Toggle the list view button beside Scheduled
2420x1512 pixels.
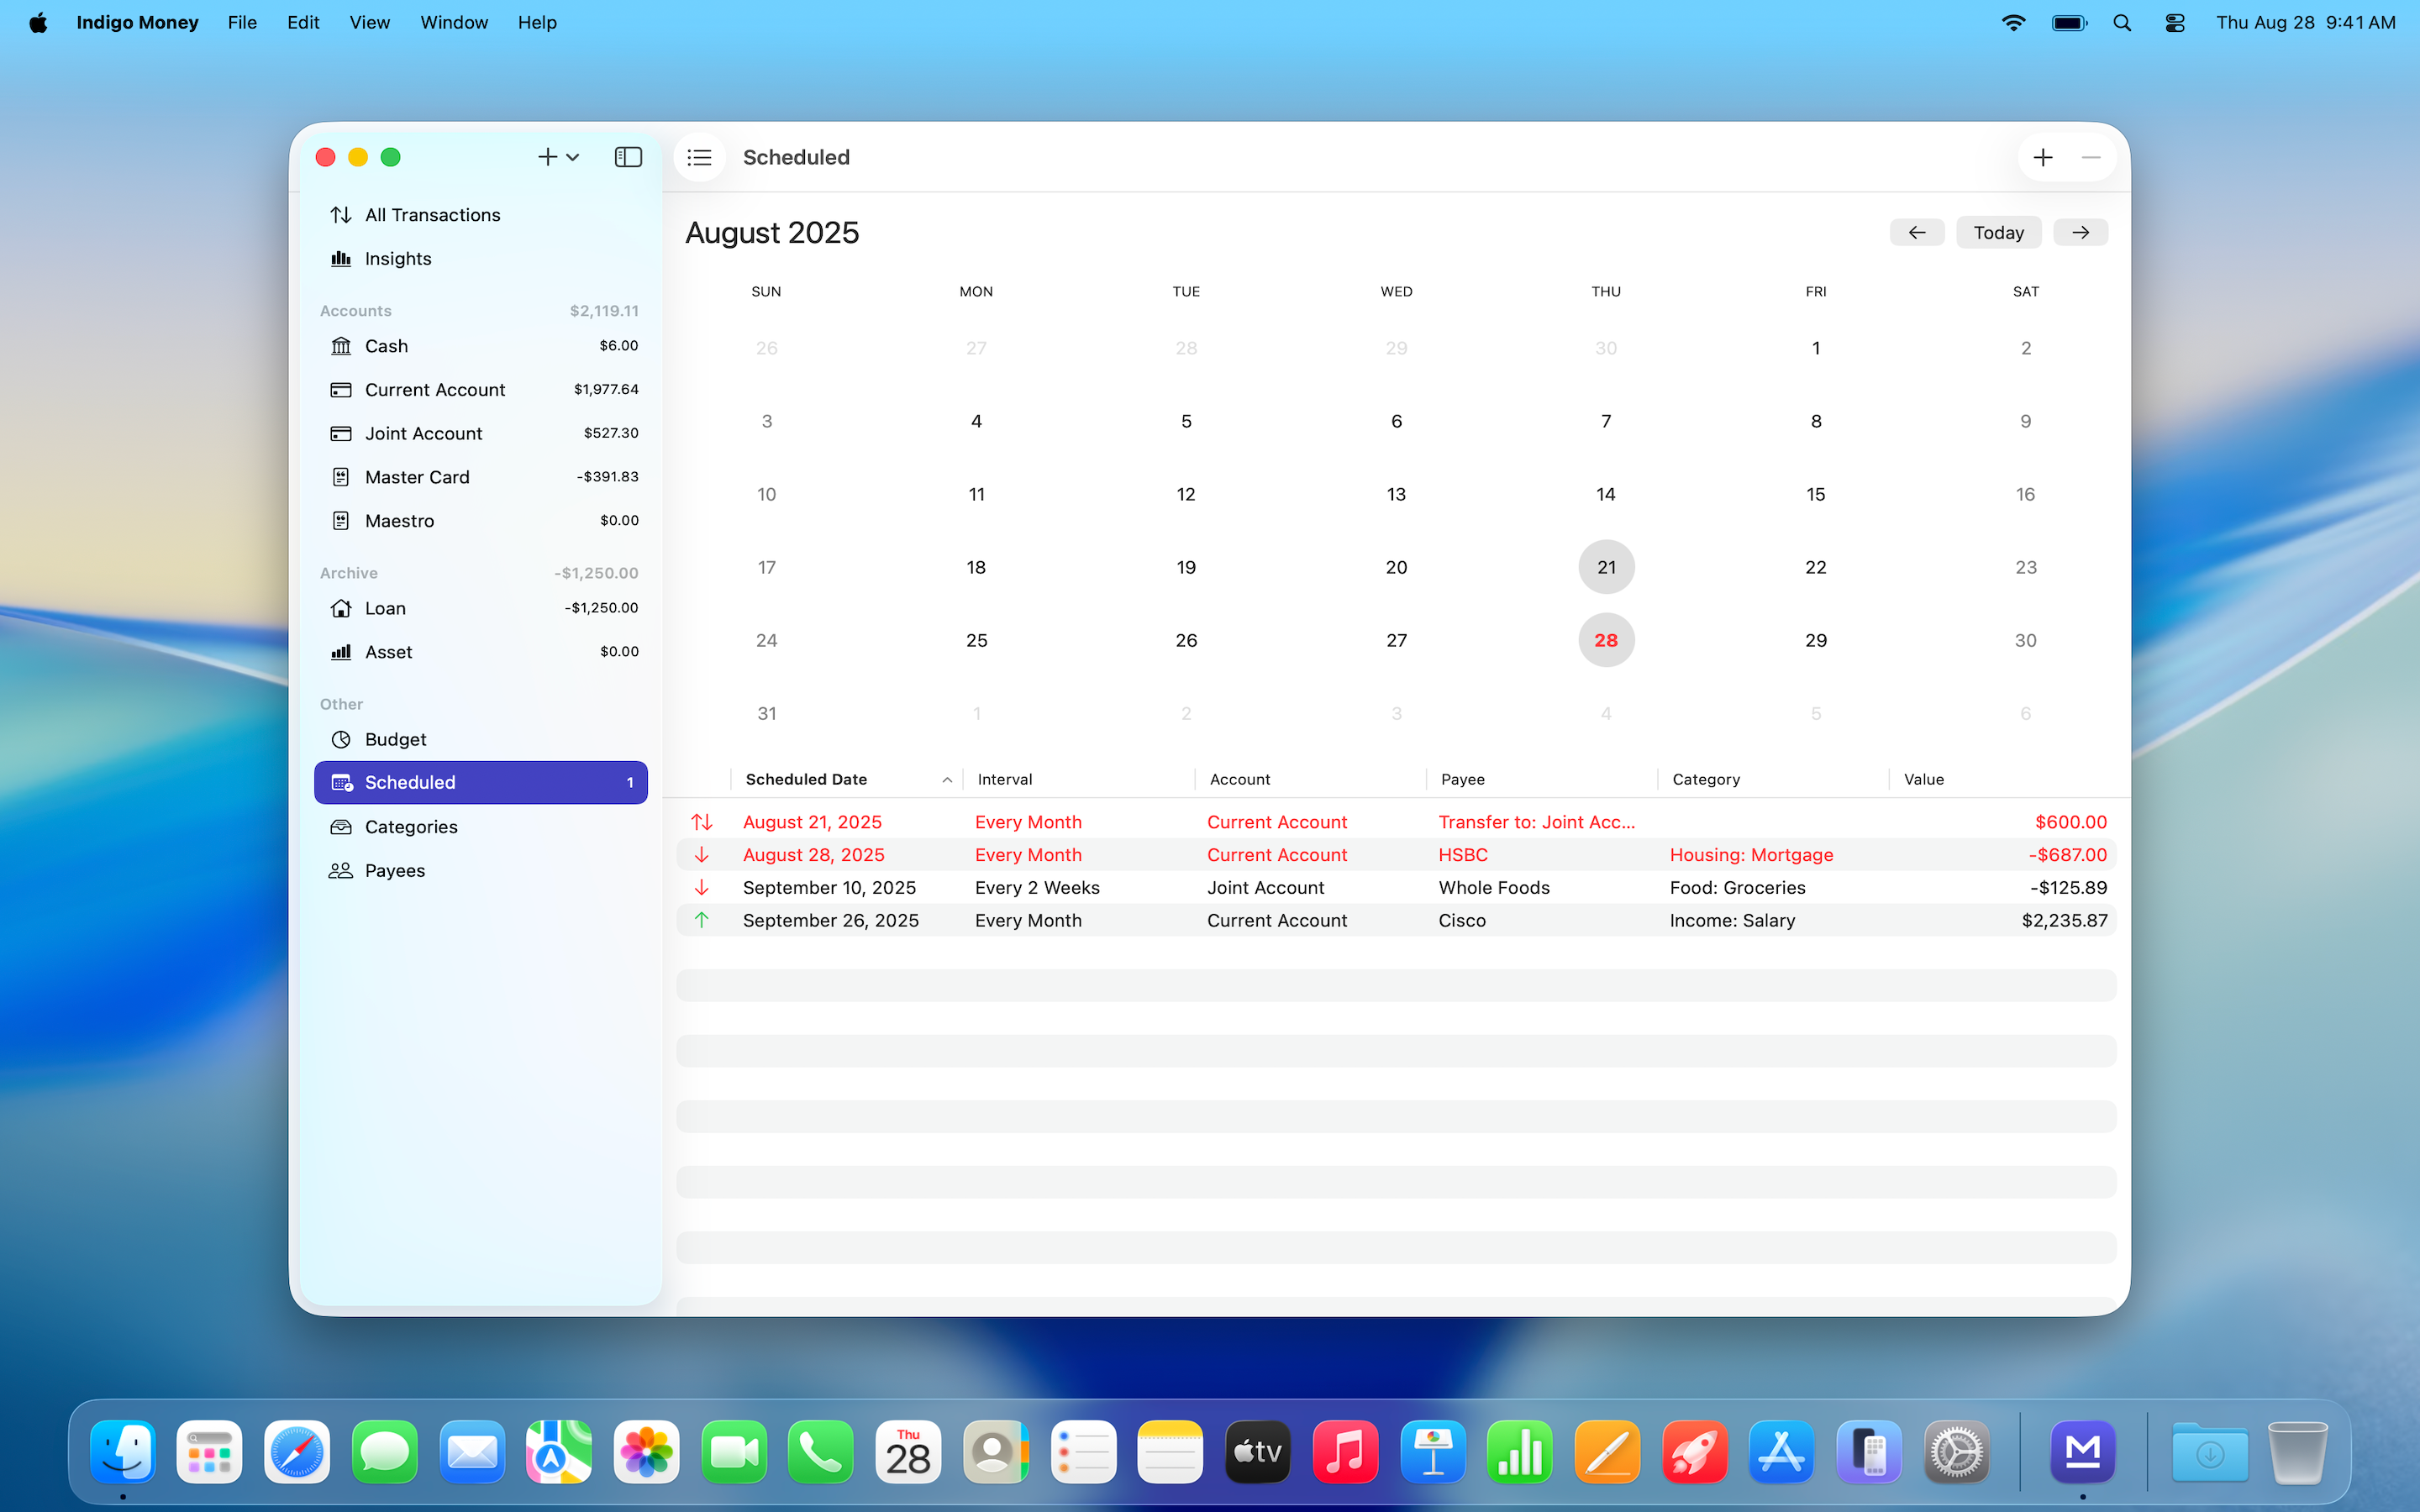pos(699,157)
